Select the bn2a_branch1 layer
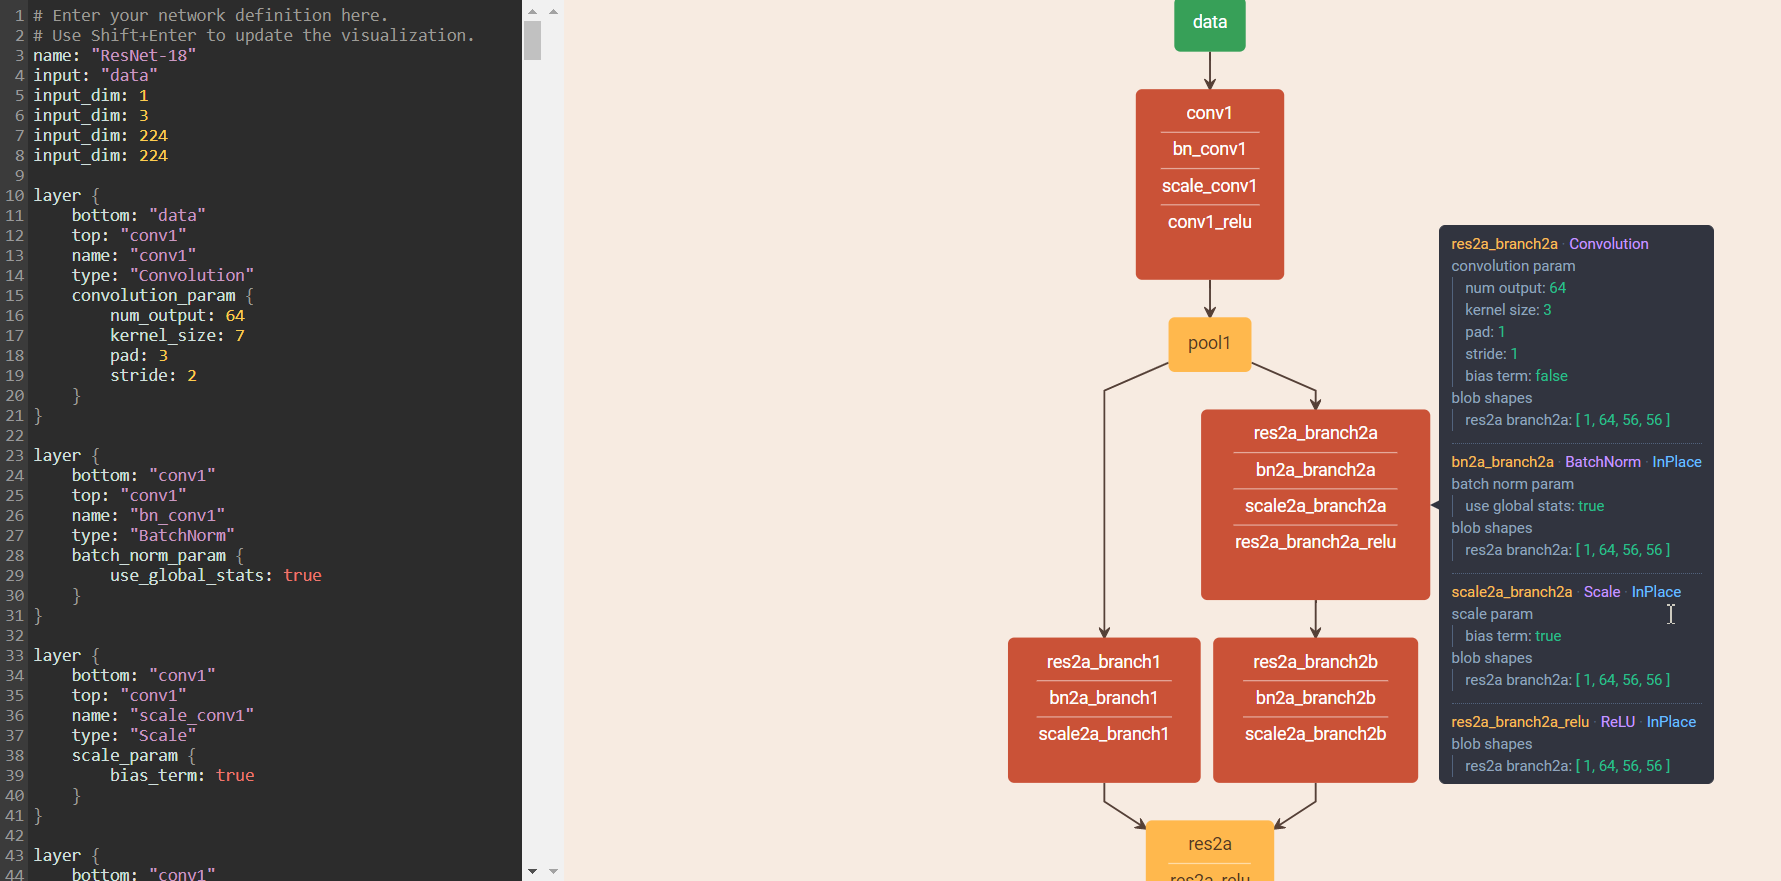Image resolution: width=1781 pixels, height=881 pixels. point(1103,698)
